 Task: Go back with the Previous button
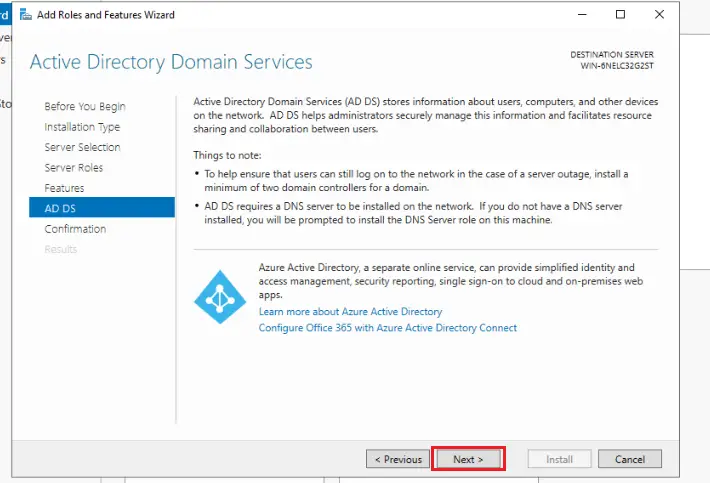tap(398, 459)
